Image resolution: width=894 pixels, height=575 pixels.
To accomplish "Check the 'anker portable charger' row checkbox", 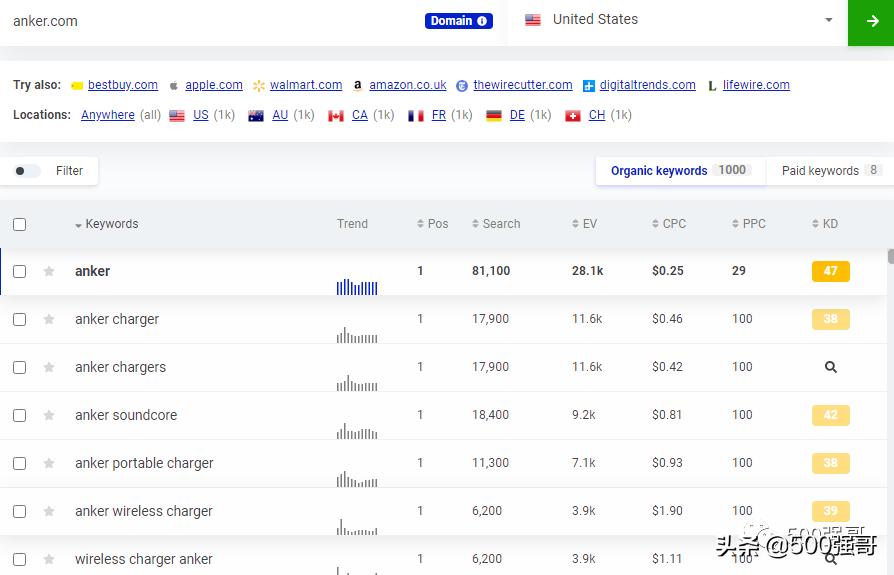I will pyautogui.click(x=19, y=463).
